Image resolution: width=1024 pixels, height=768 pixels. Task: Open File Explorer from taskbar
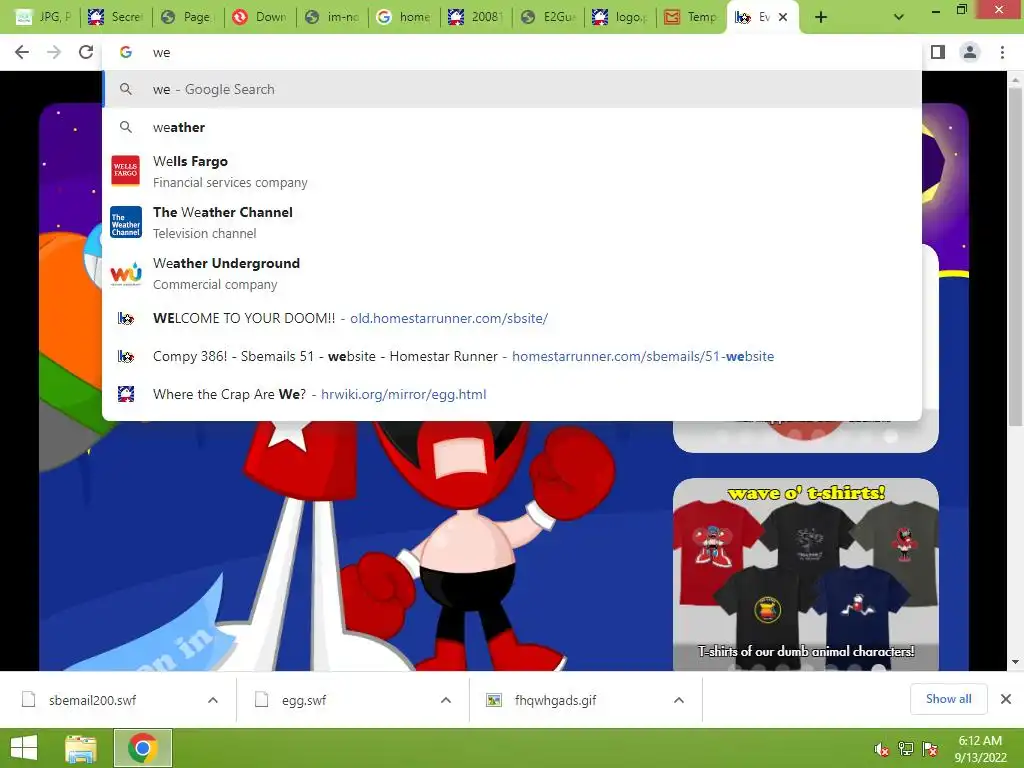(81, 748)
